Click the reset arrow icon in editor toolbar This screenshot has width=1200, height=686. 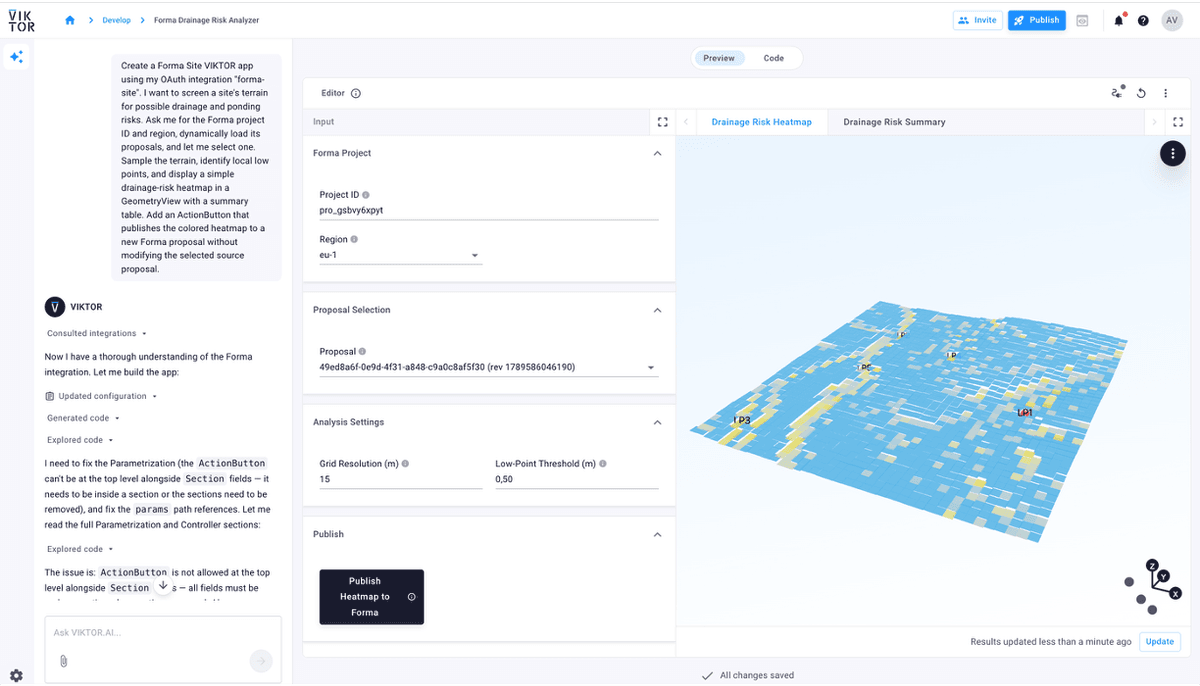pos(1141,93)
